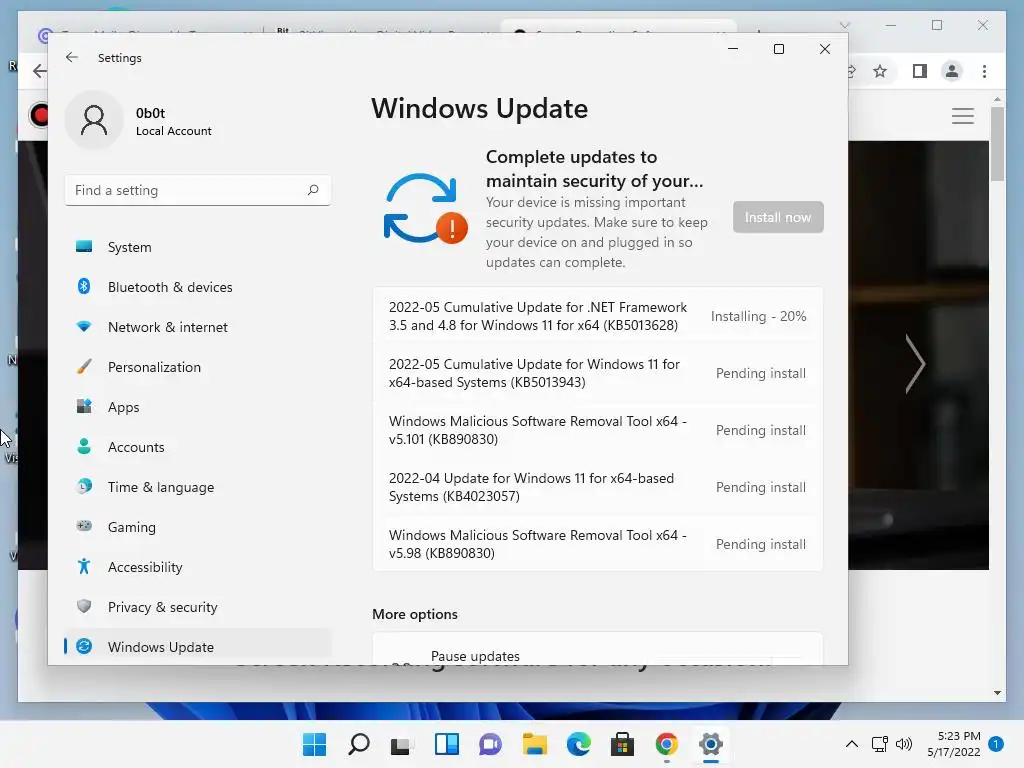Select the Accessibility figure icon
This screenshot has width=1024, height=768.
84,566
